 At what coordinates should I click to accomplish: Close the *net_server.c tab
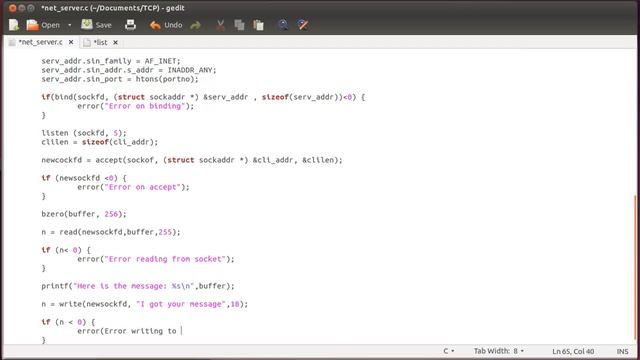tap(71, 42)
